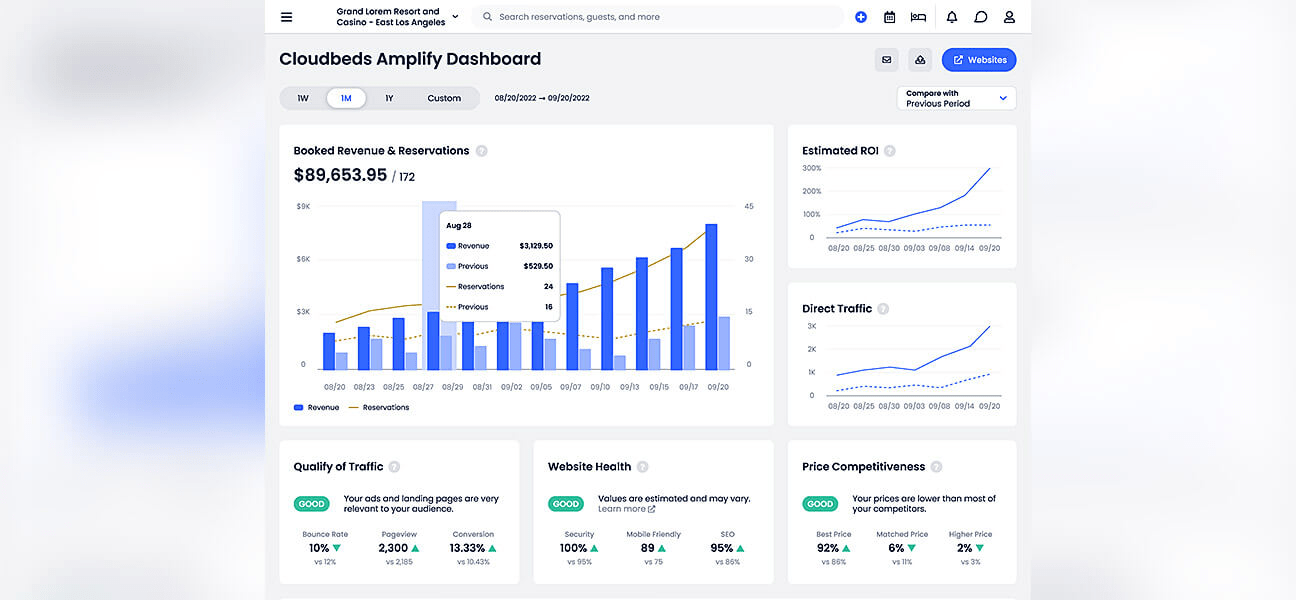Open the hamburger menu
1296x600 pixels.
(x=287, y=17)
